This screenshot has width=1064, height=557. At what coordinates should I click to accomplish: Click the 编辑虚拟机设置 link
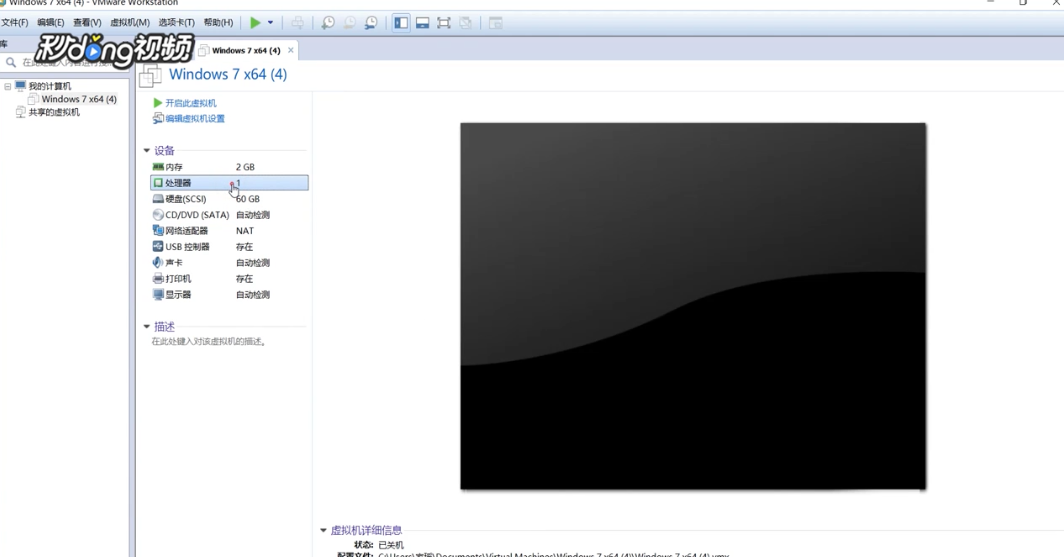(195, 118)
